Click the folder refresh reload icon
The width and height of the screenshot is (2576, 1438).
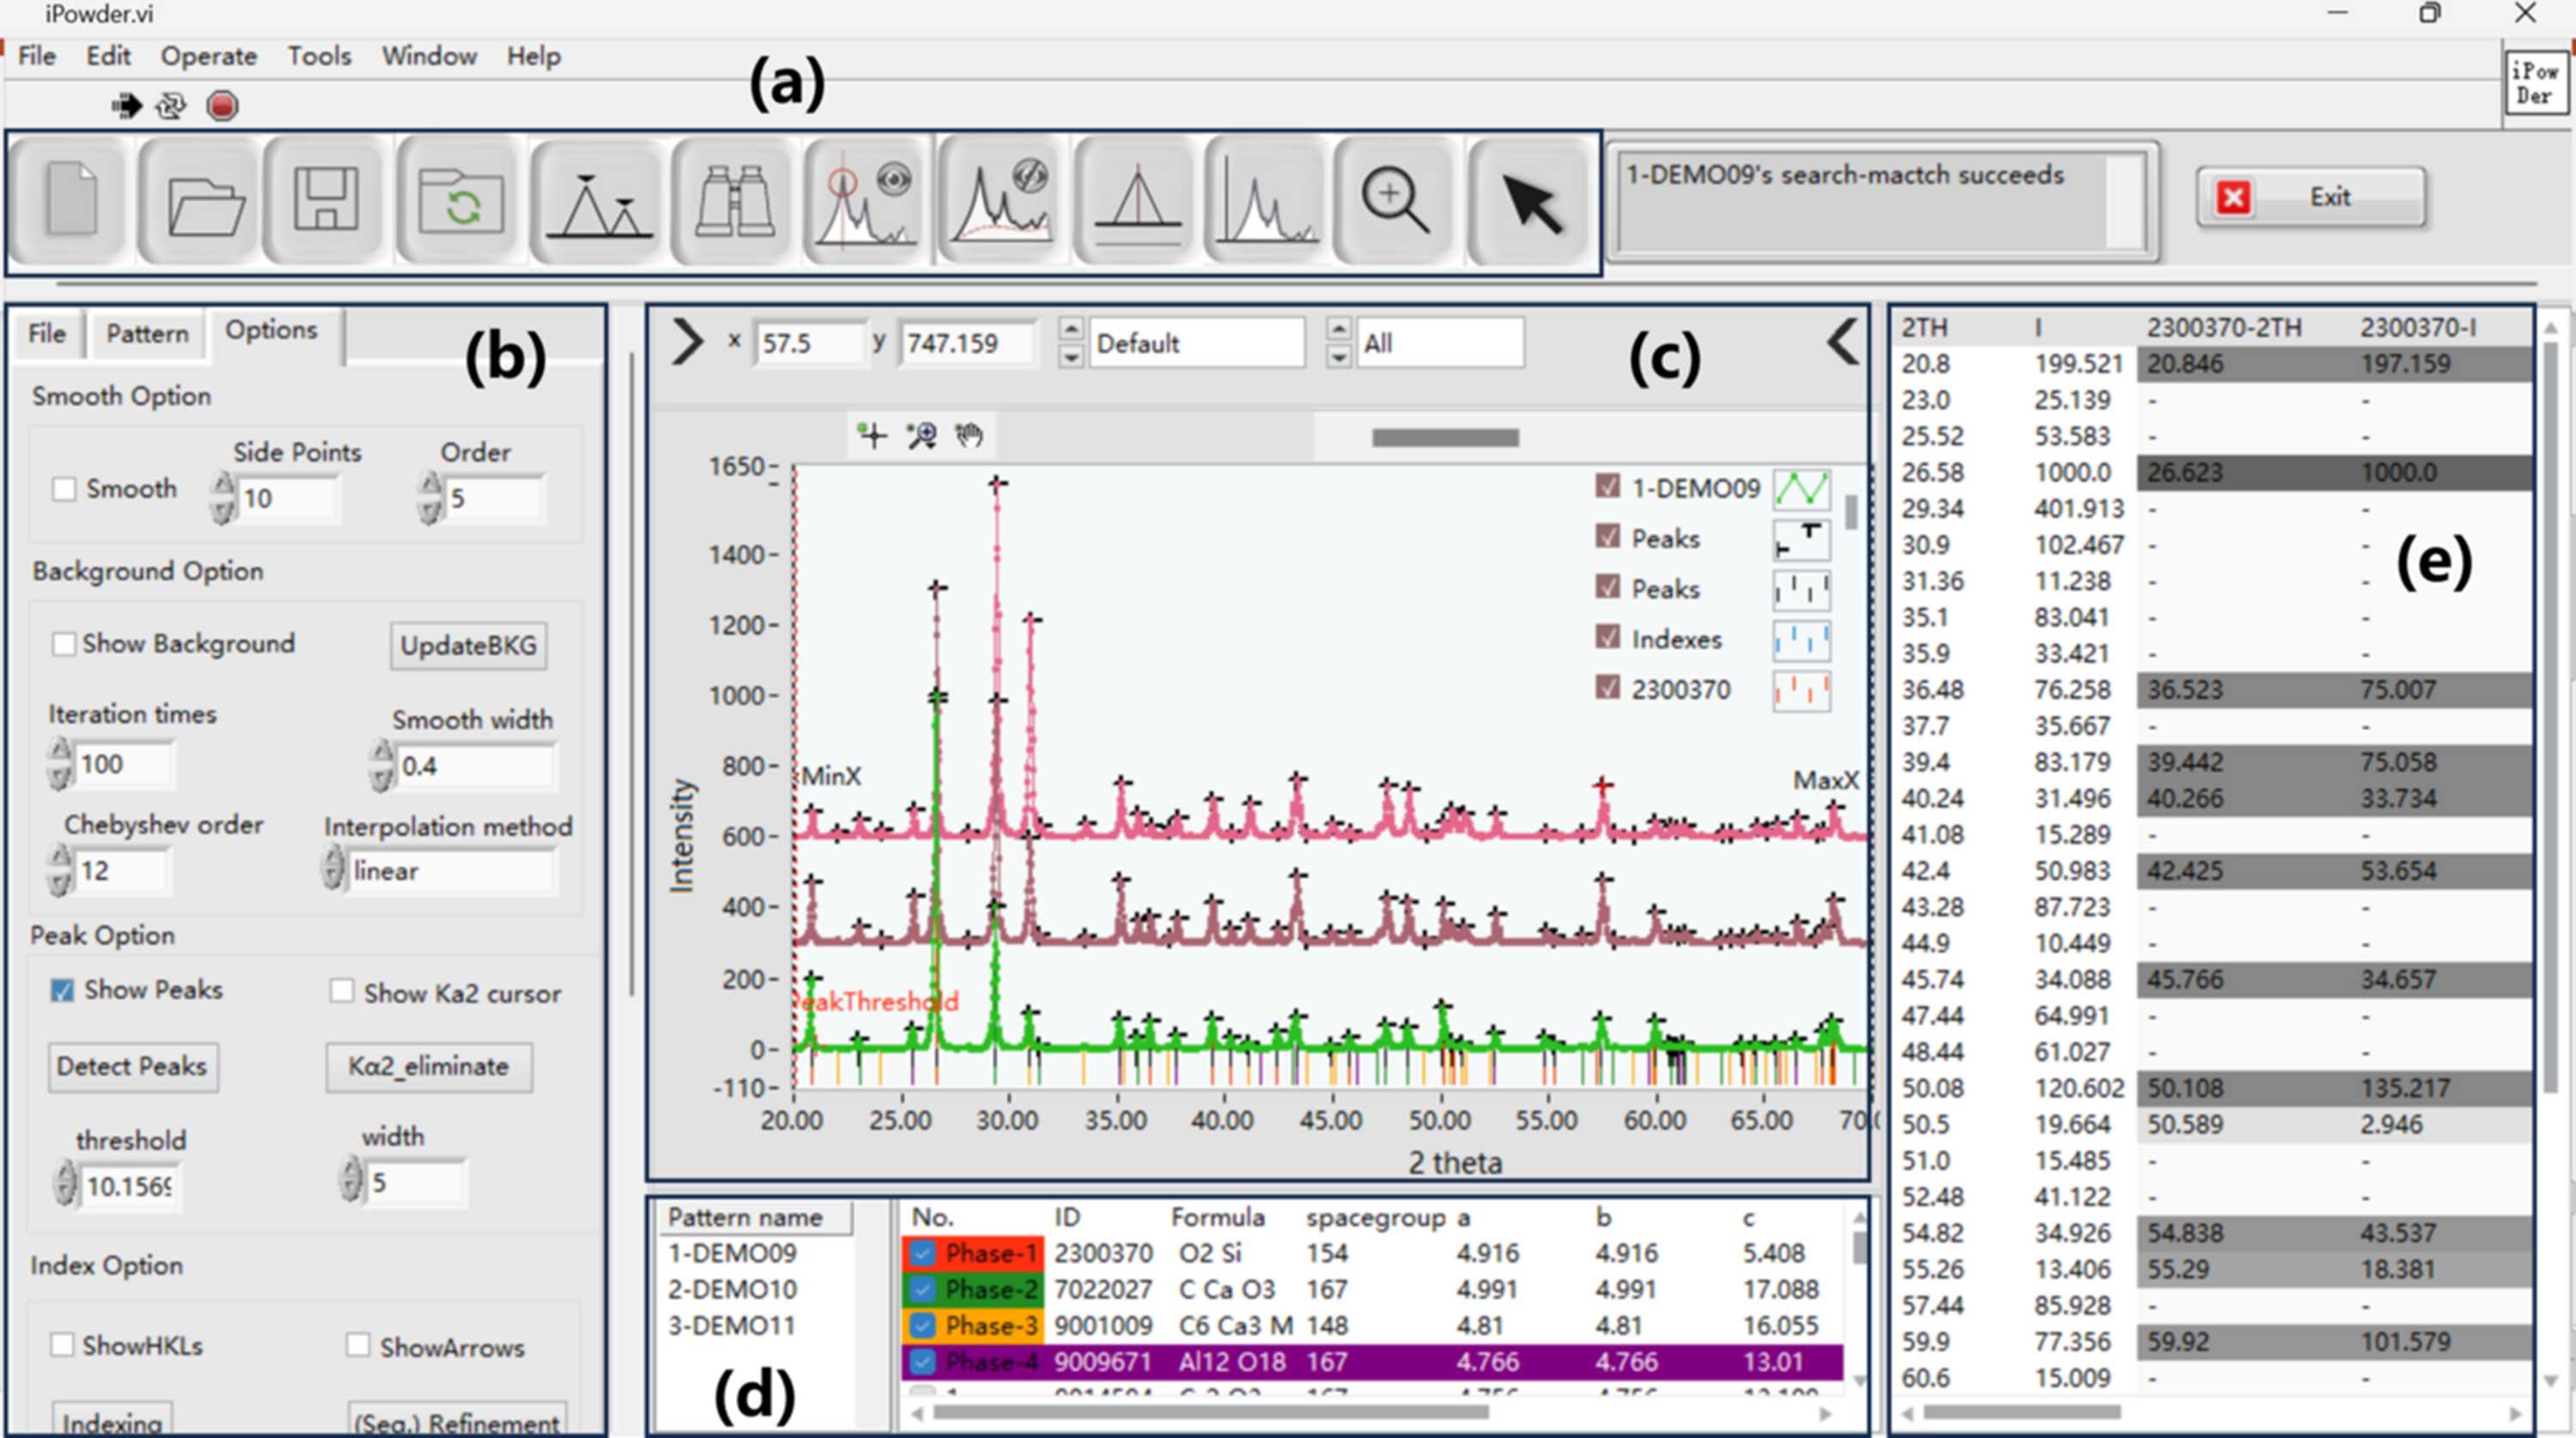[459, 200]
